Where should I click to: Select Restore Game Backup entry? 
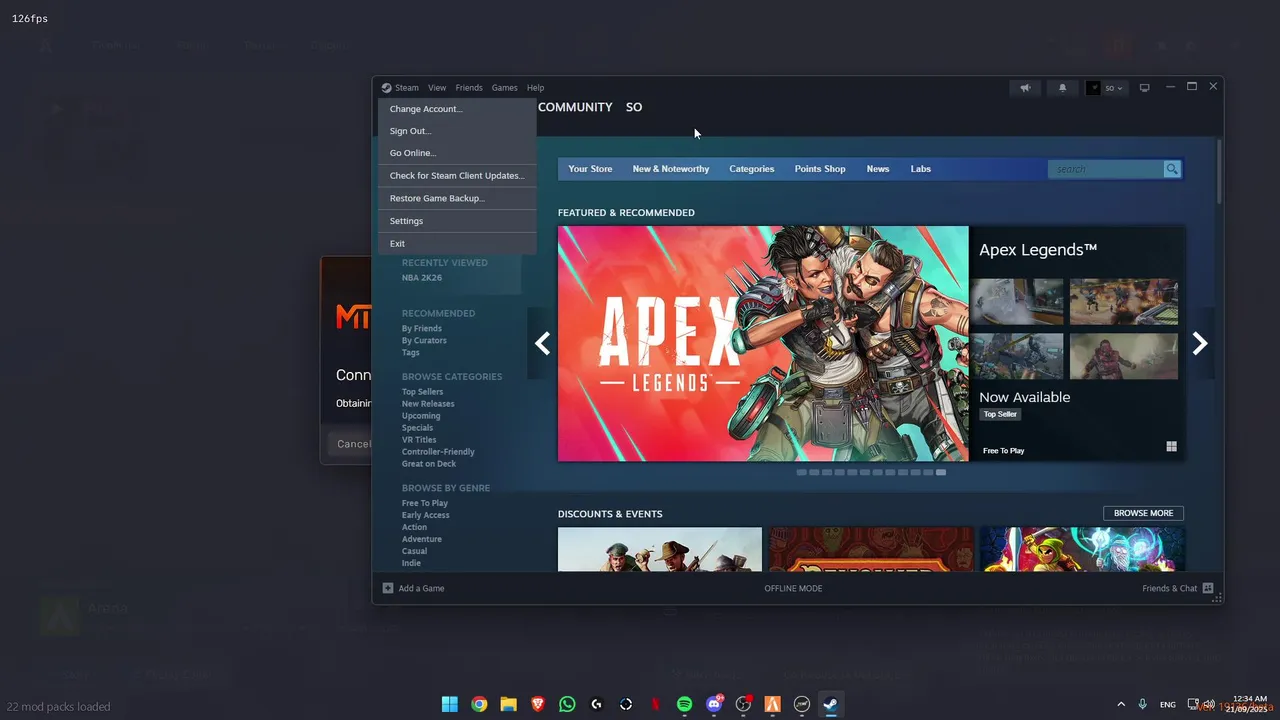[x=457, y=198]
